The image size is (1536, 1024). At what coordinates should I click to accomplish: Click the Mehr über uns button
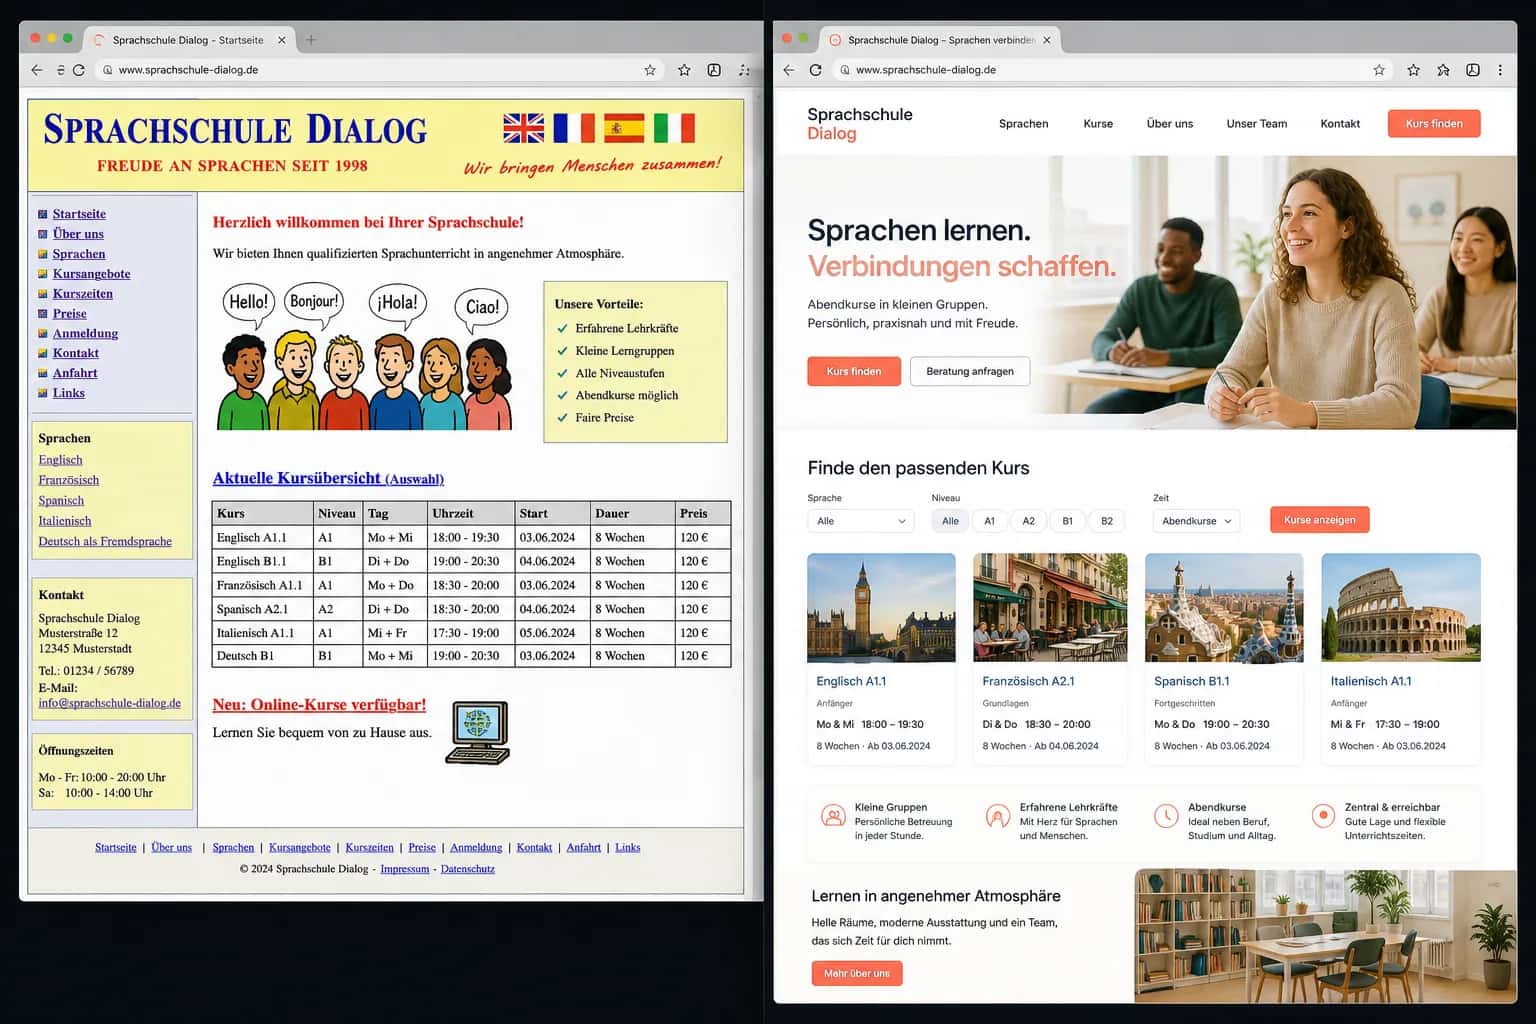pyautogui.click(x=857, y=973)
